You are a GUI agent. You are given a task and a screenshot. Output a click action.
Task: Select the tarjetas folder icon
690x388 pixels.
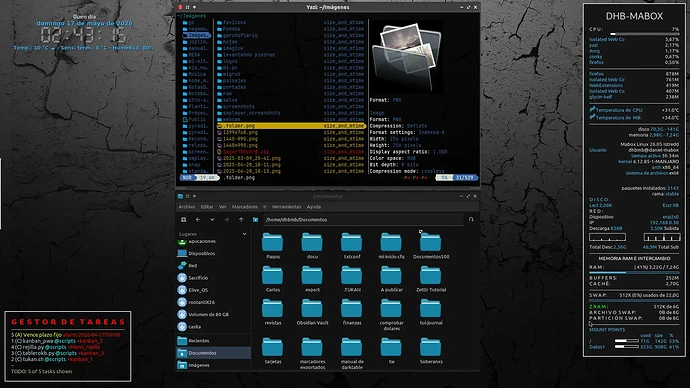(272, 347)
